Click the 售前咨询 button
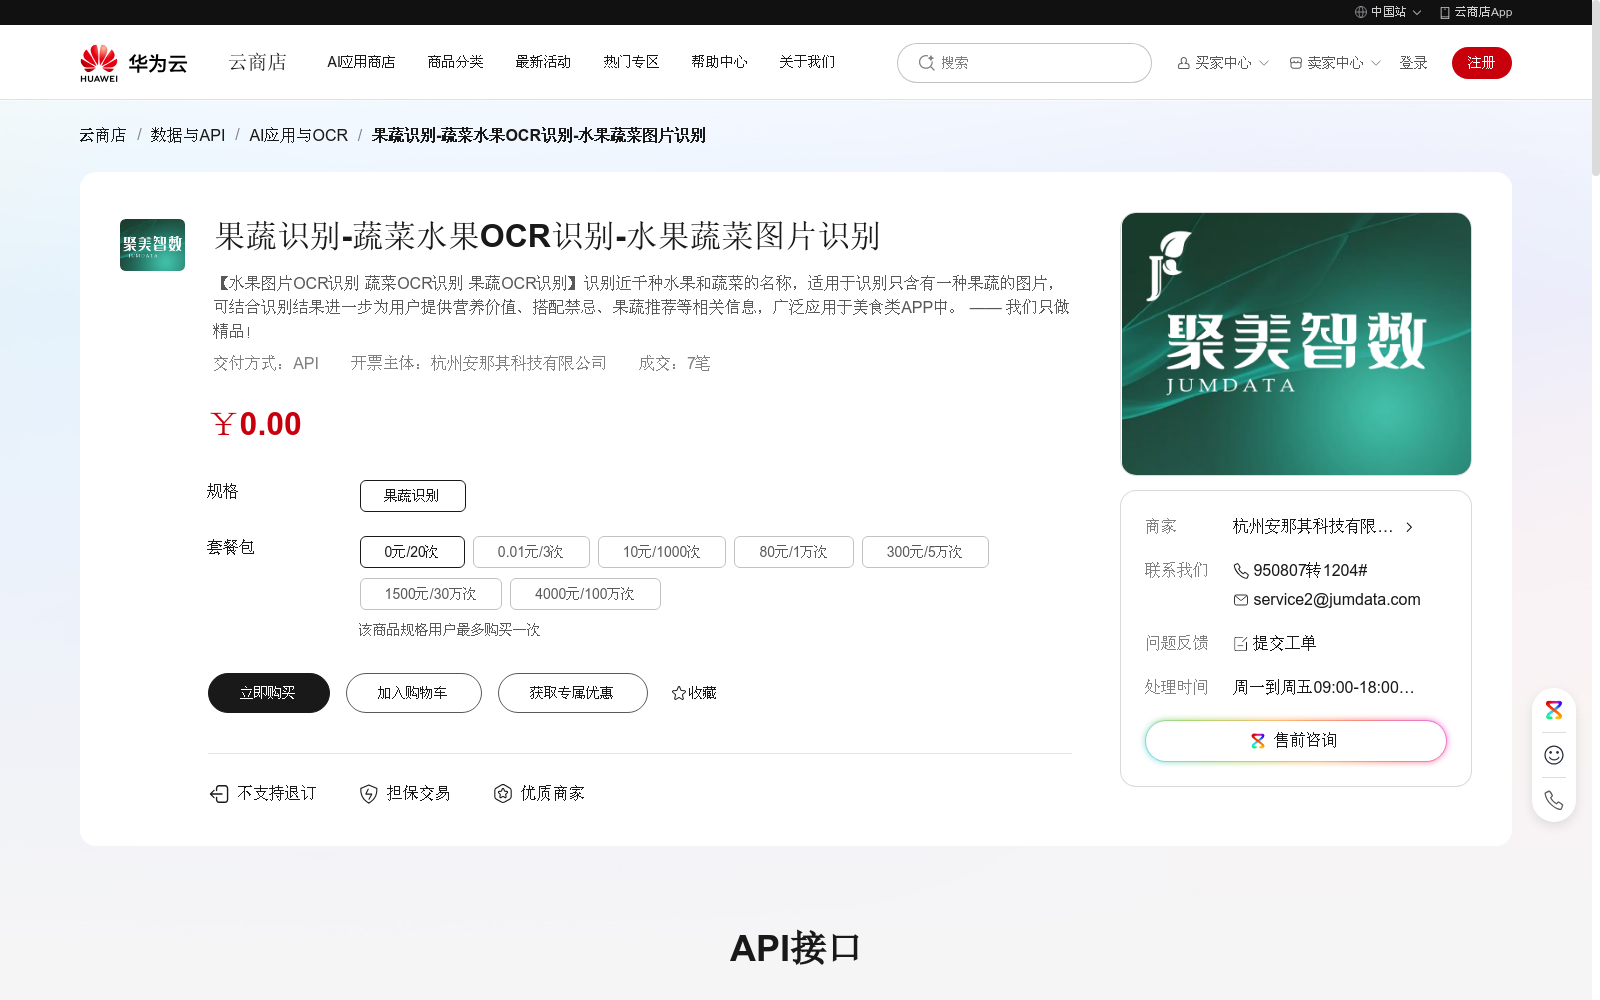The height and width of the screenshot is (1000, 1600). (x=1296, y=741)
